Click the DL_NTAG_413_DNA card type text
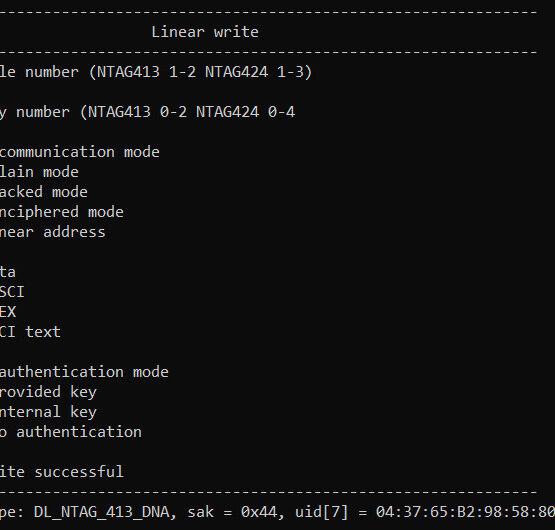This screenshot has height=530, width=555. pyautogui.click(x=102, y=512)
